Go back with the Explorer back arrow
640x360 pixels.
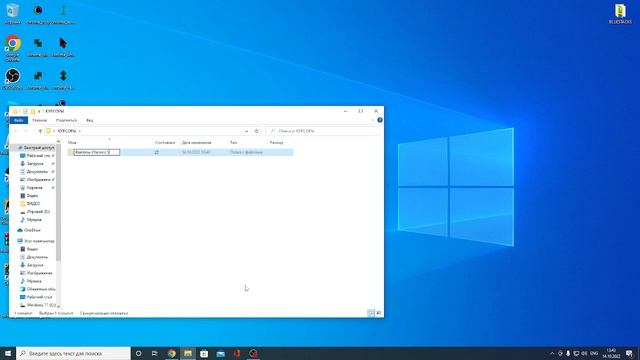click(x=16, y=131)
